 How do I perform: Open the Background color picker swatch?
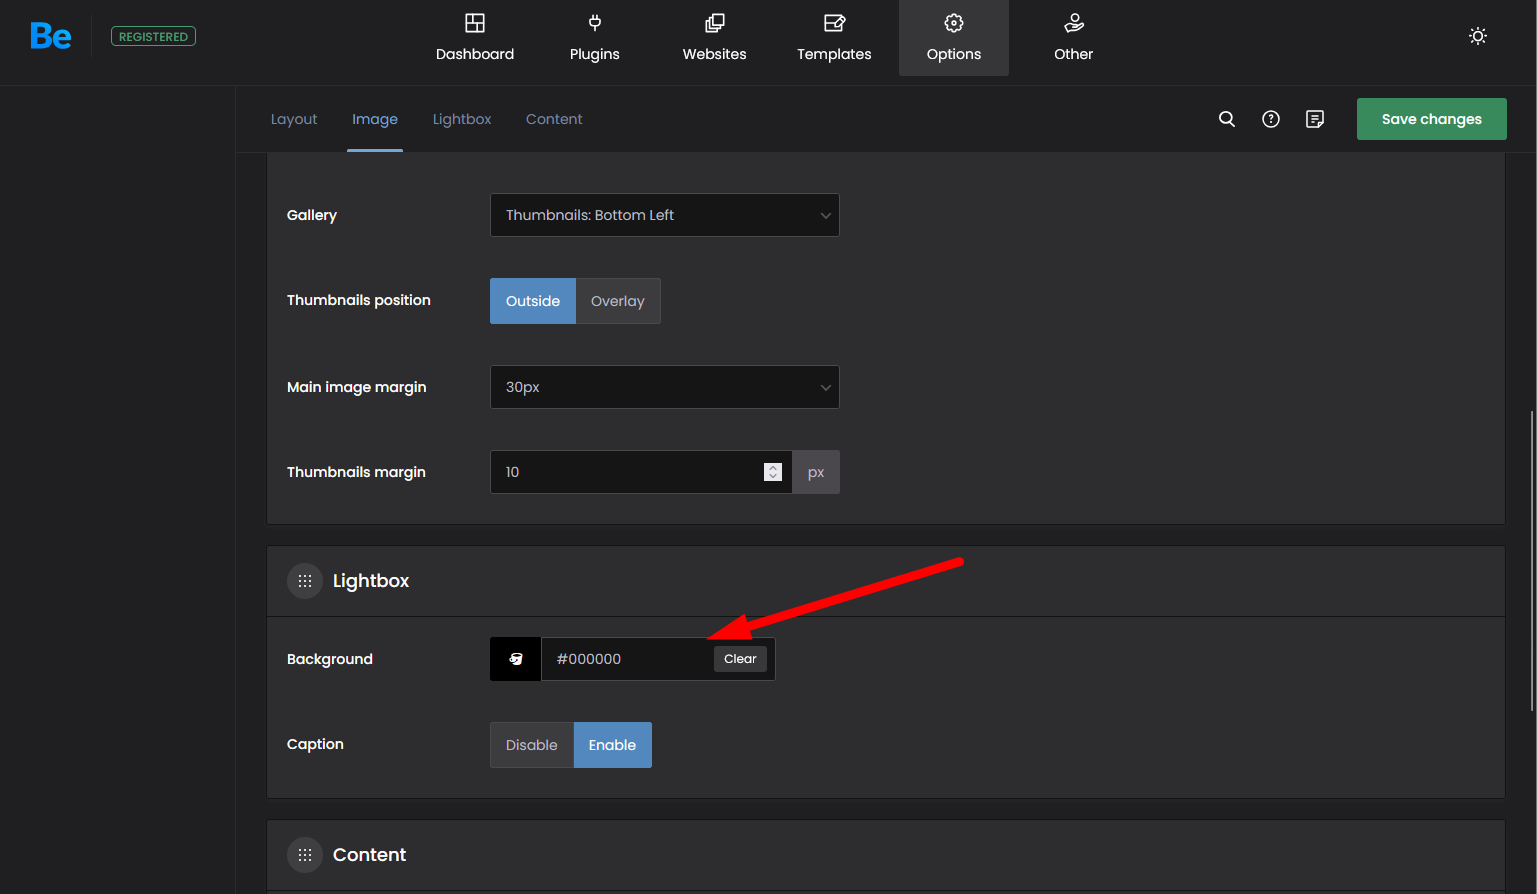516,659
